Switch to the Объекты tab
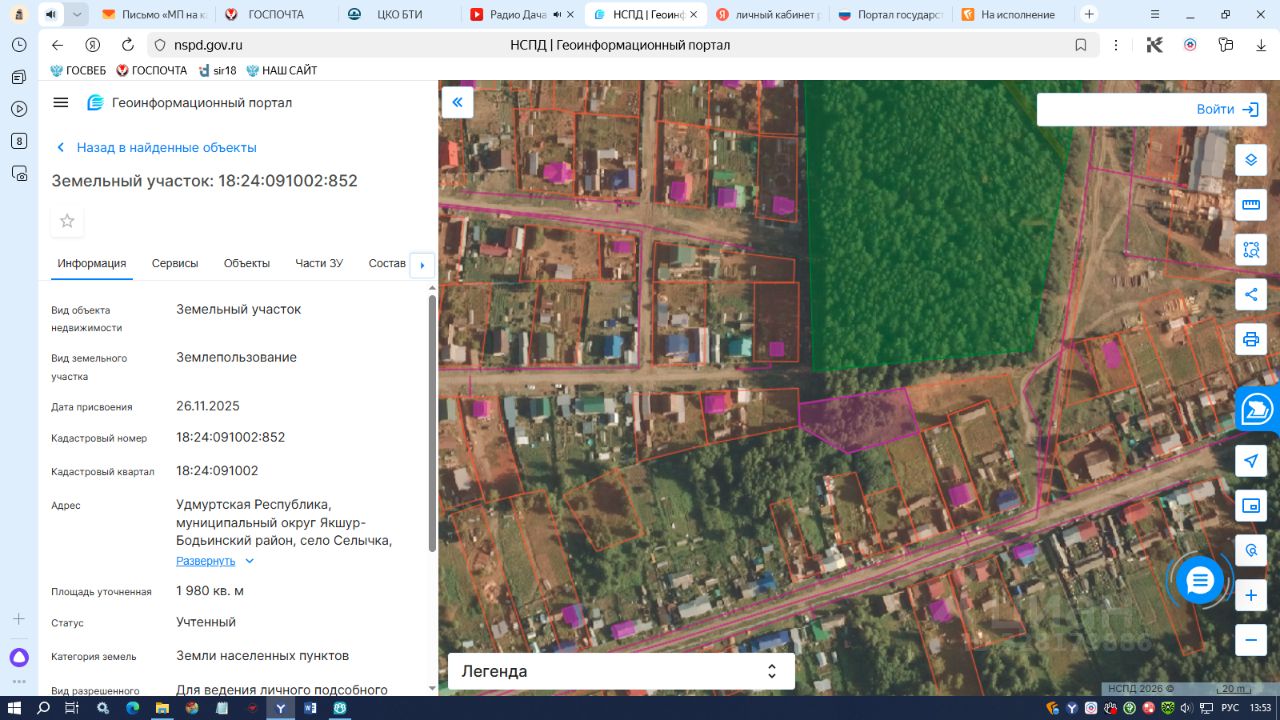This screenshot has width=1280, height=720. (247, 264)
